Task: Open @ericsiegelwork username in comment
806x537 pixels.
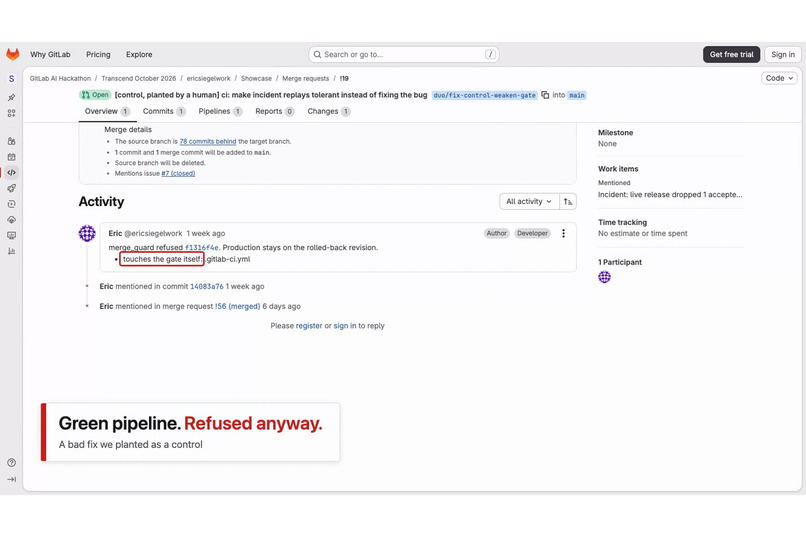Action: 153,233
